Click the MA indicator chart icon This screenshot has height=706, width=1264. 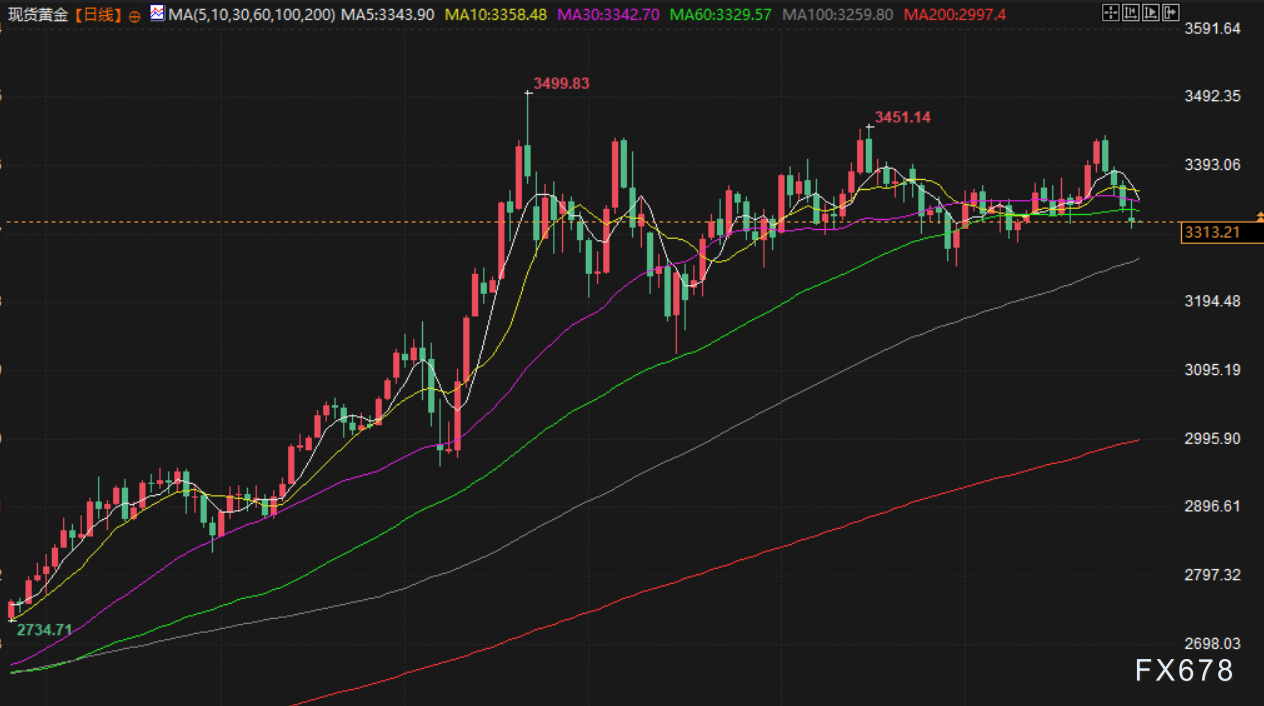coord(157,13)
